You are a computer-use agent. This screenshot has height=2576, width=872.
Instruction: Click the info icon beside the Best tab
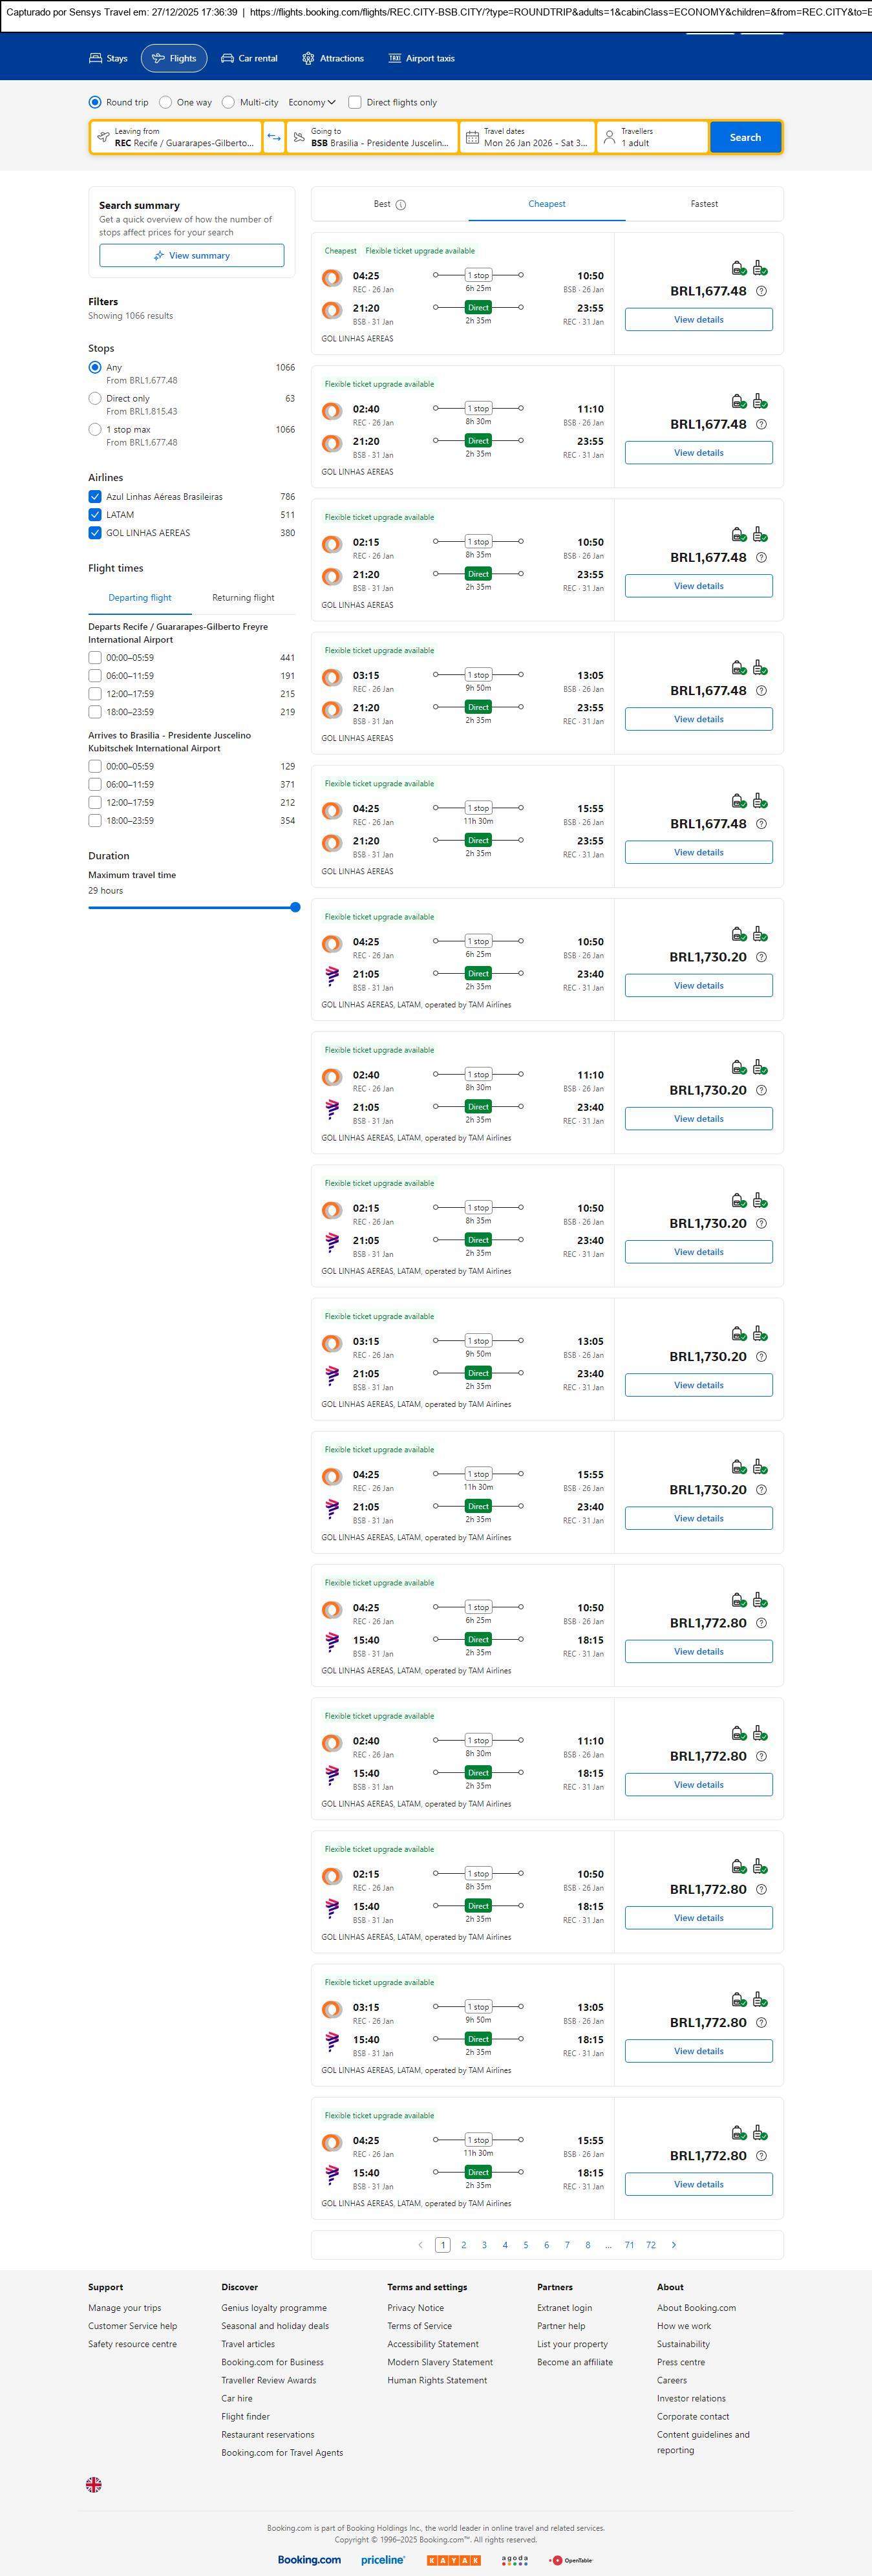[x=401, y=205]
